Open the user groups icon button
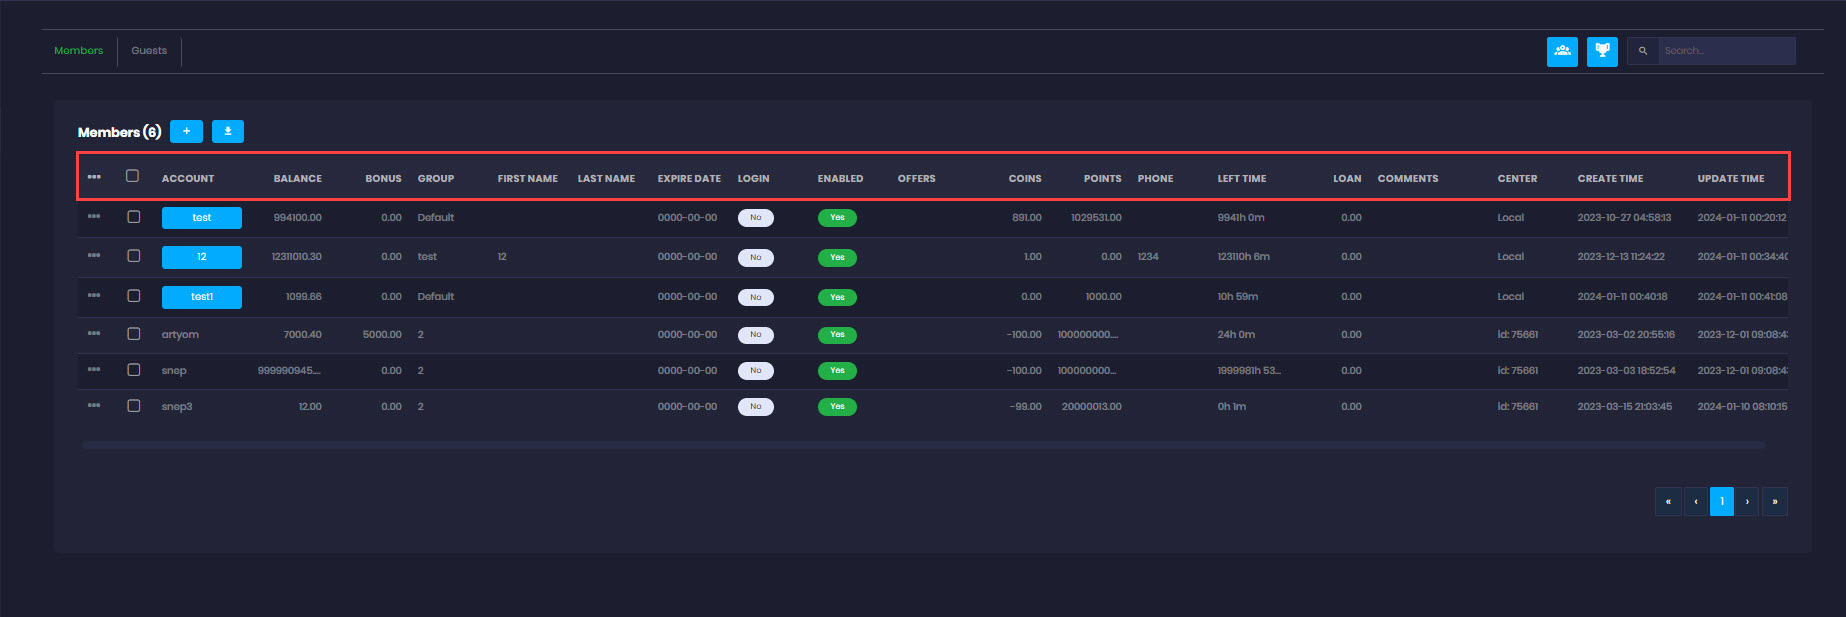Screen dimensions: 1846x617 [1562, 51]
